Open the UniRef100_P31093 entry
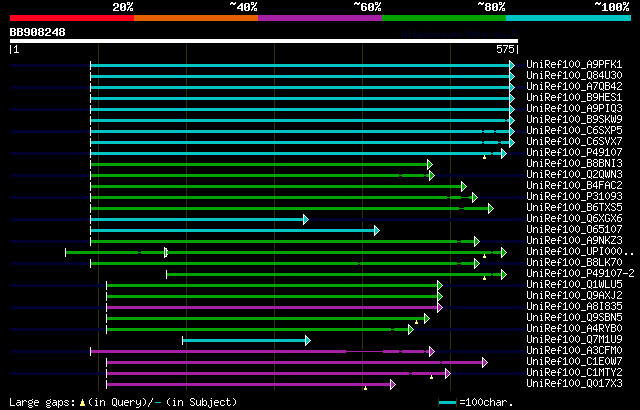Screen dimensions: 640x410 [x=574, y=197]
